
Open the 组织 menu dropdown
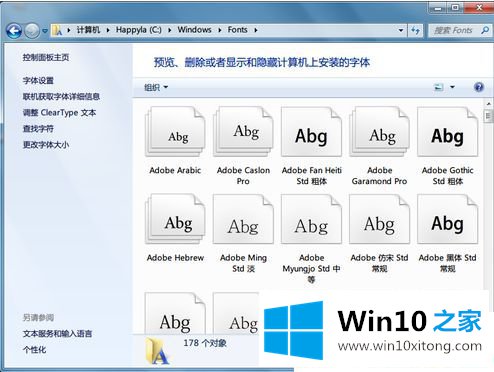pyautogui.click(x=156, y=87)
